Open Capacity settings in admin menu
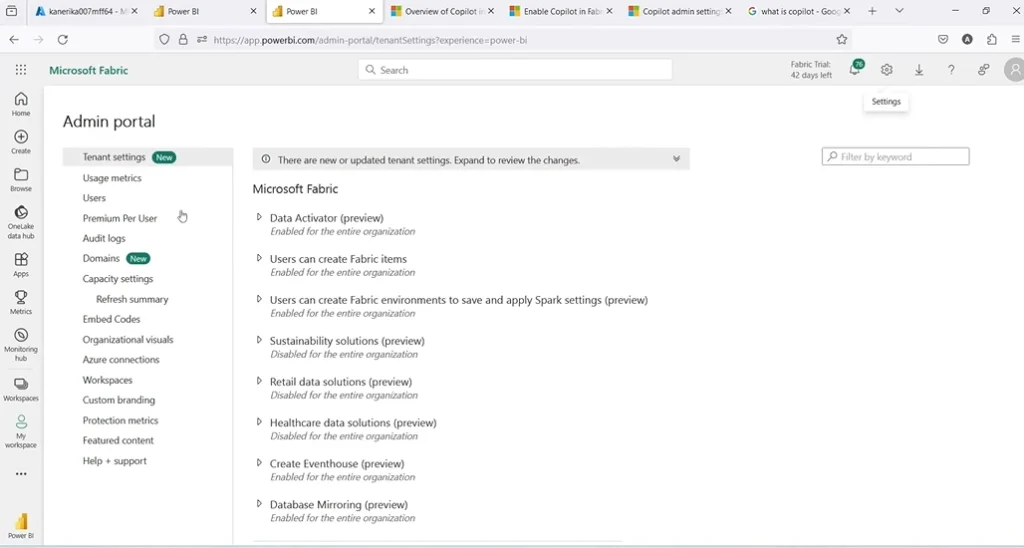Image resolution: width=1024 pixels, height=548 pixels. (118, 279)
